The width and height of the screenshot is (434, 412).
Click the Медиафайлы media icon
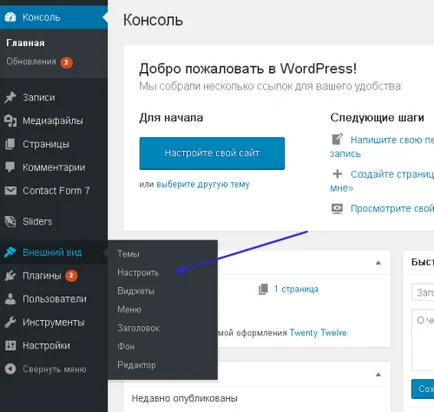pos(10,121)
